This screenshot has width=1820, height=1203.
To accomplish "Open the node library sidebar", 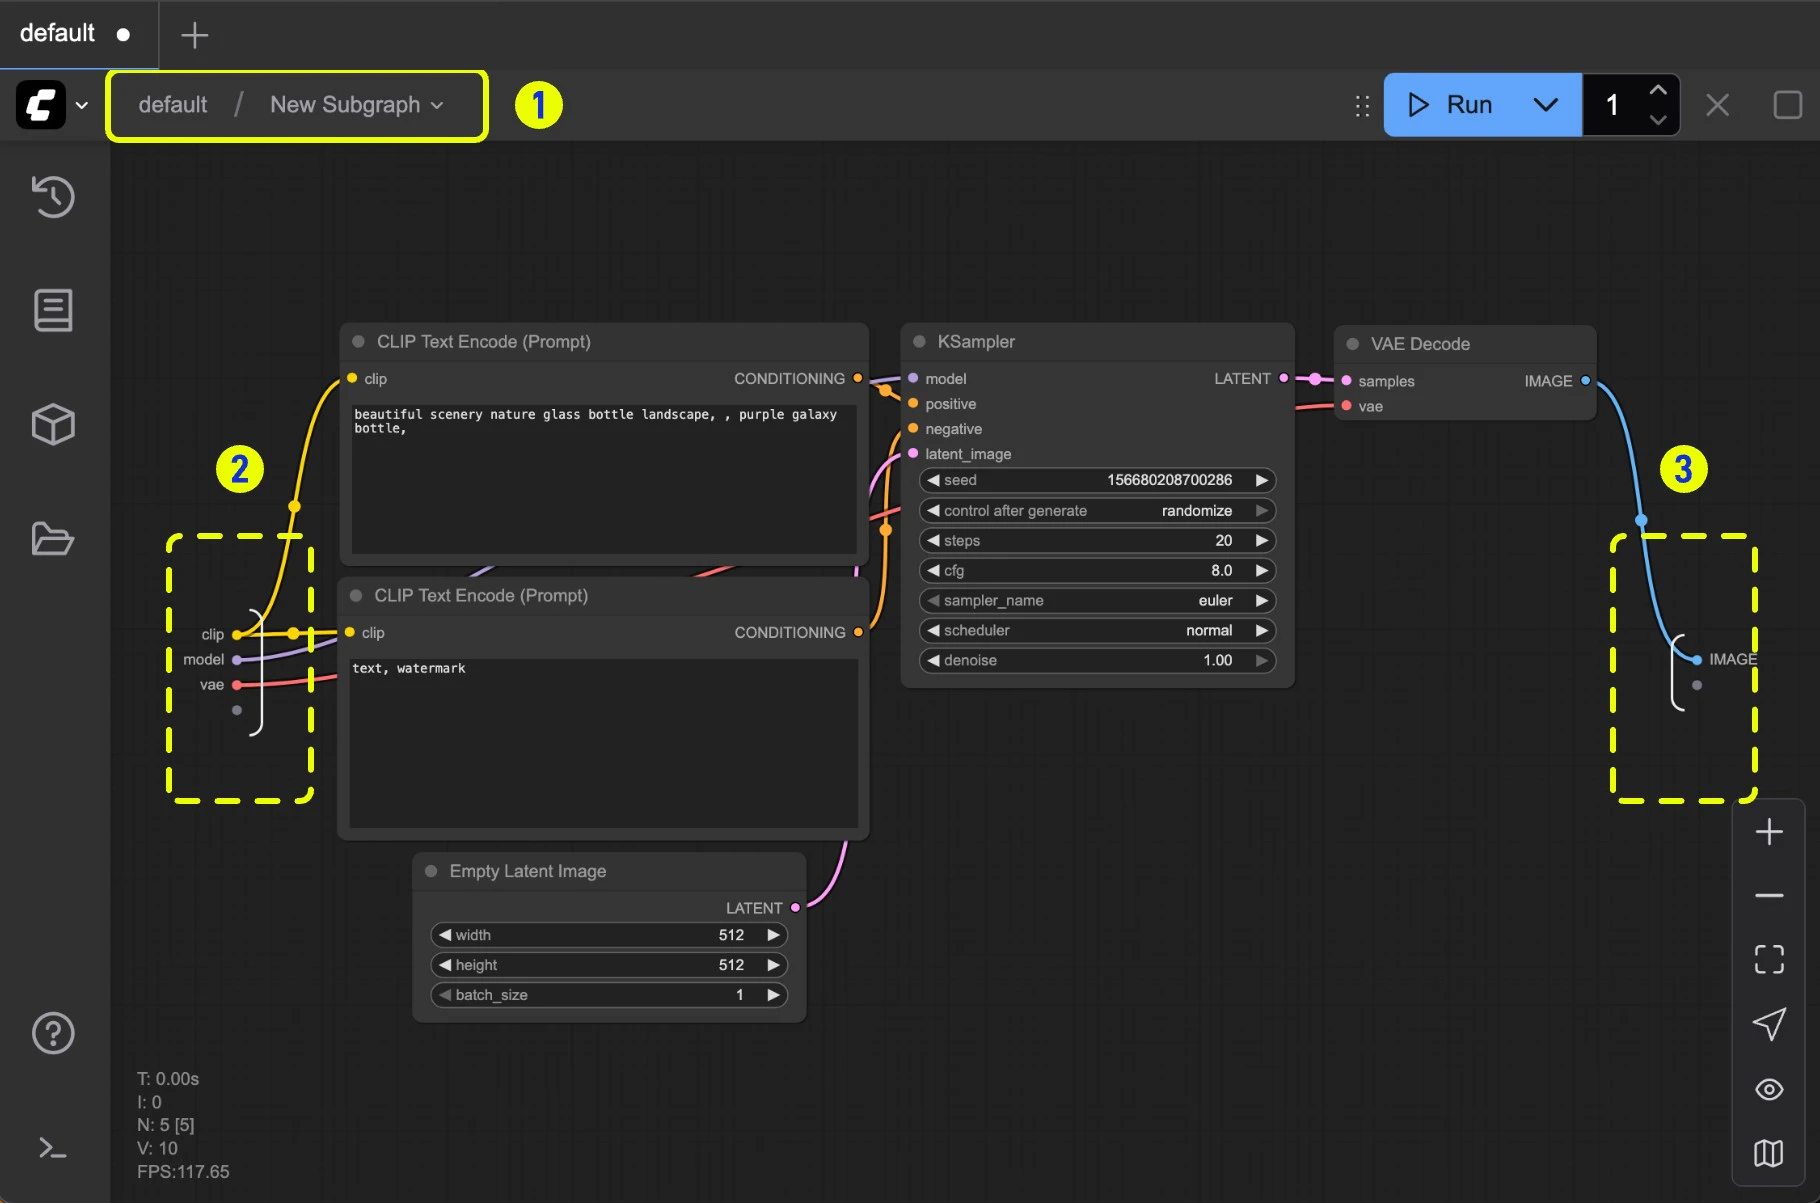I will click(x=53, y=310).
